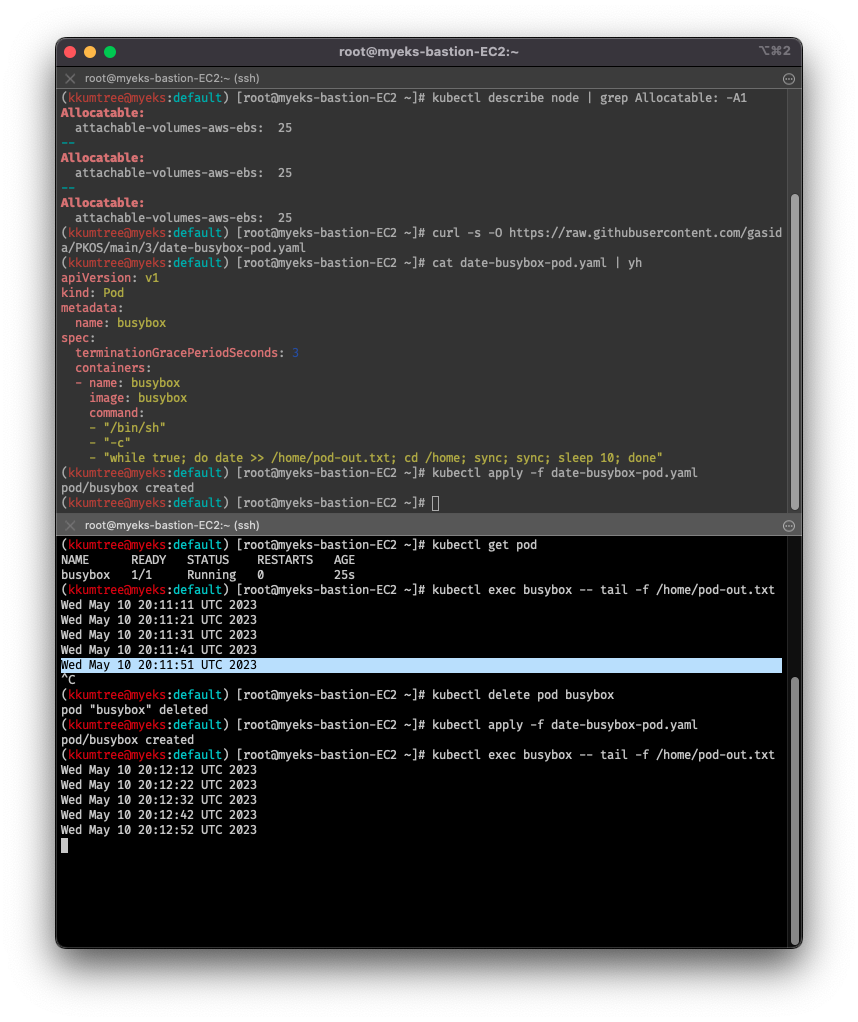
Task: Close the upper ssh pane with its X icon
Action: pos(70,78)
